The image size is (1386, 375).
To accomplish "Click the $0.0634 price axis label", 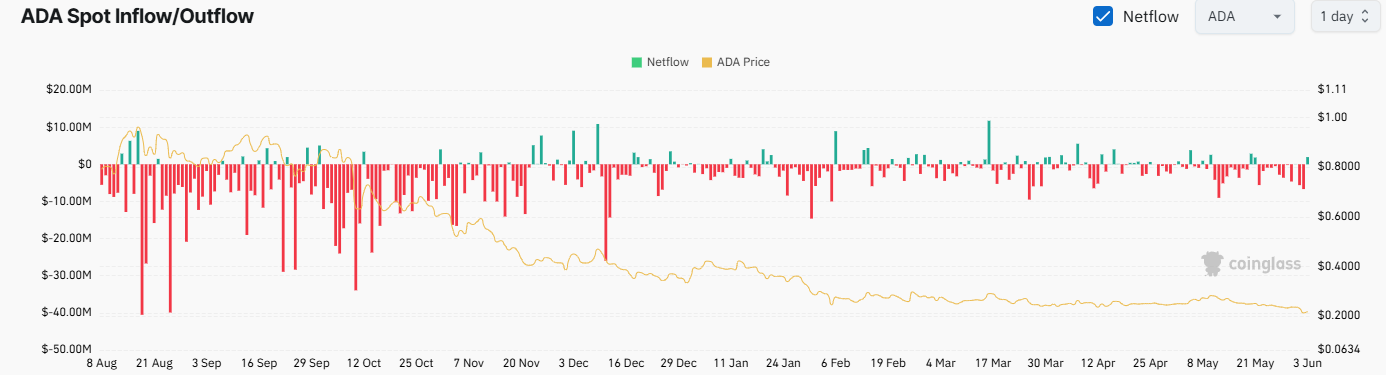I will tap(1338, 349).
